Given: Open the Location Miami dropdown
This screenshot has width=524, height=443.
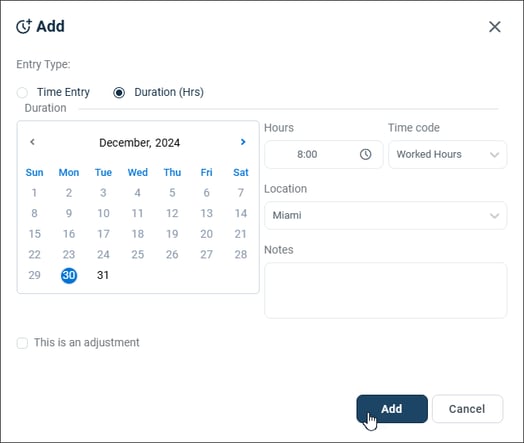Looking at the screenshot, I should click(x=385, y=215).
